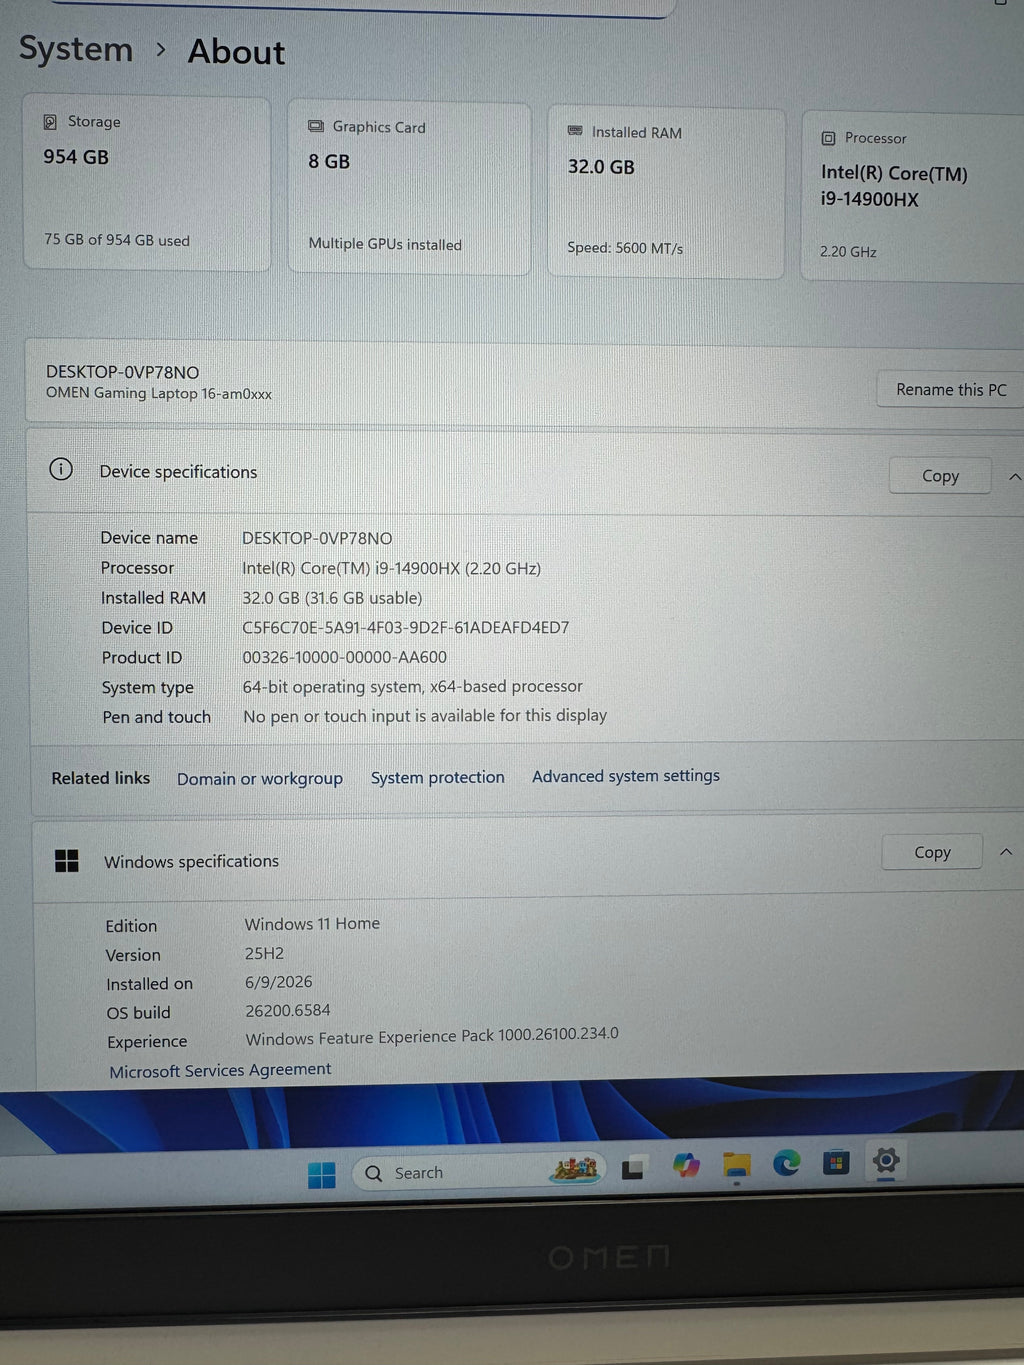Image resolution: width=1024 pixels, height=1365 pixels.
Task: Select installed on date 6/9/2026
Action: pyautogui.click(x=279, y=982)
